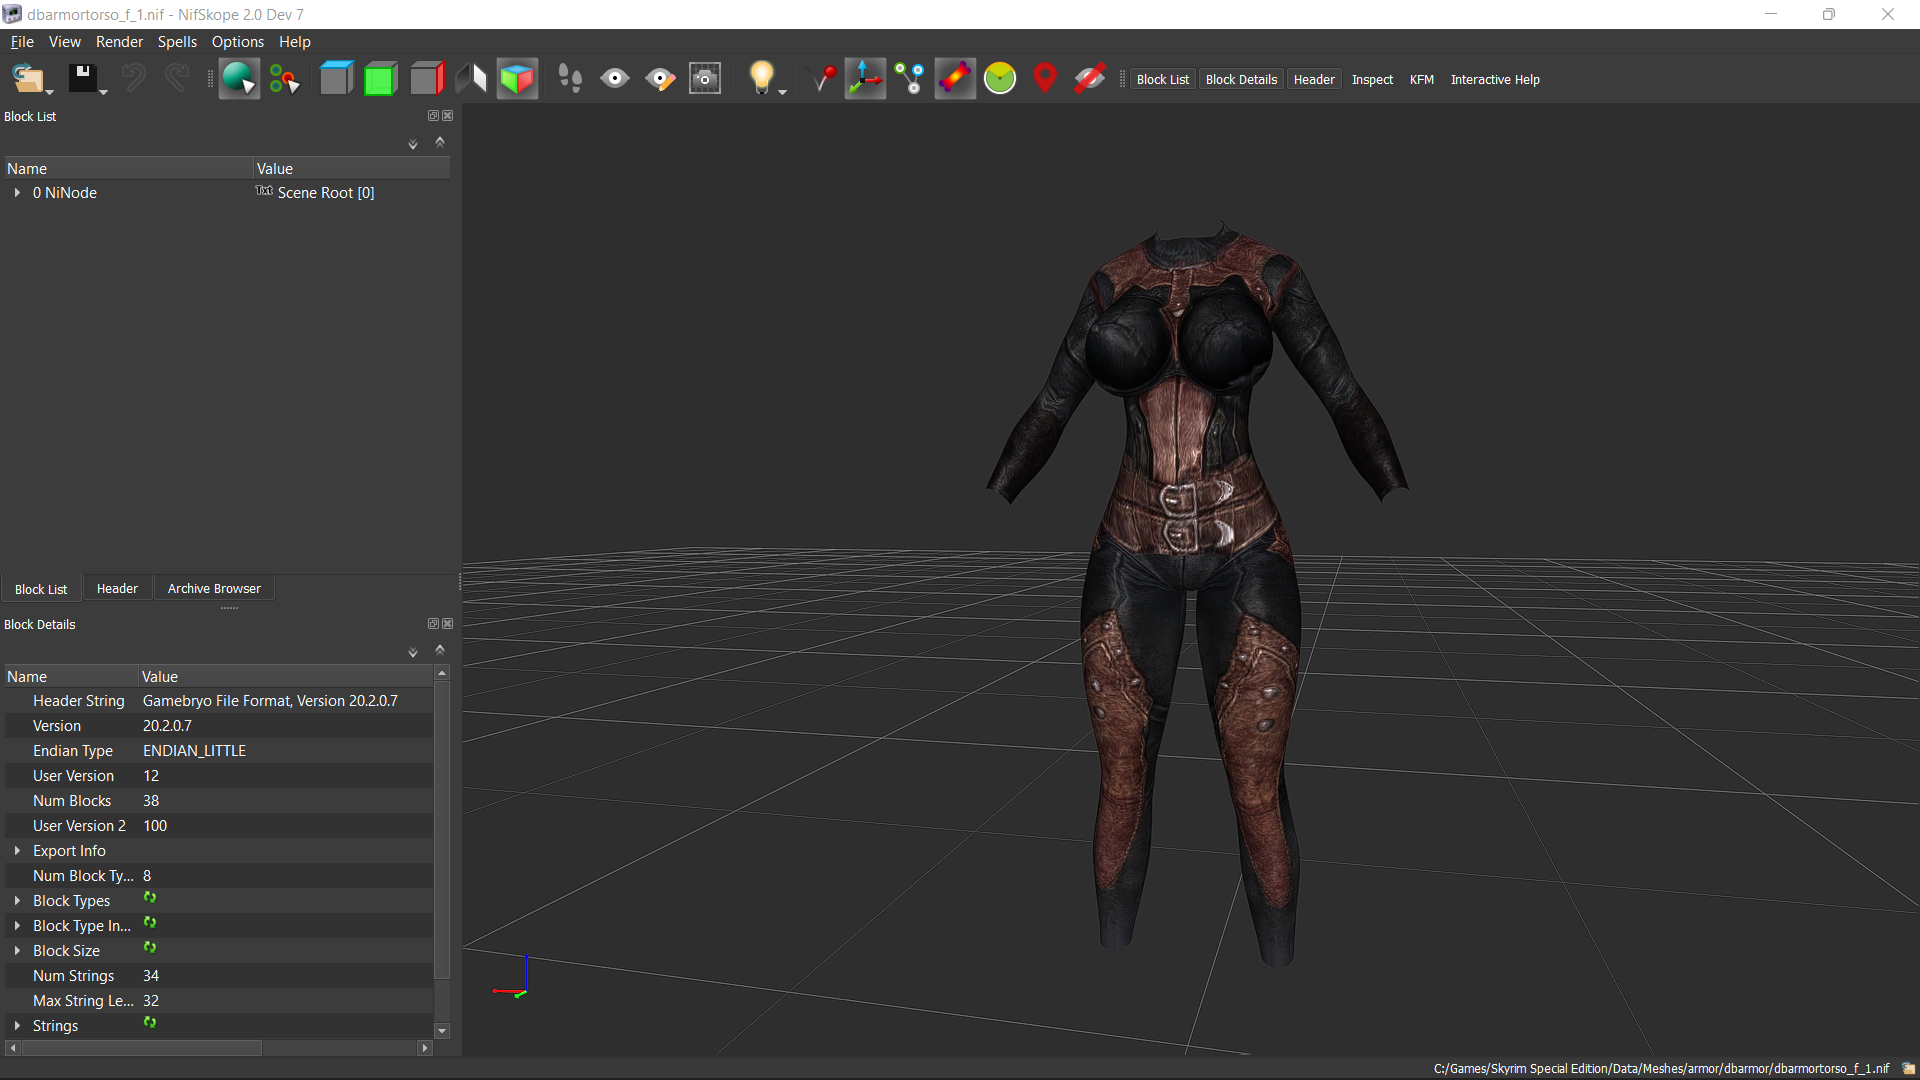Open the Render menu
The height and width of the screenshot is (1080, 1920).
(120, 42)
